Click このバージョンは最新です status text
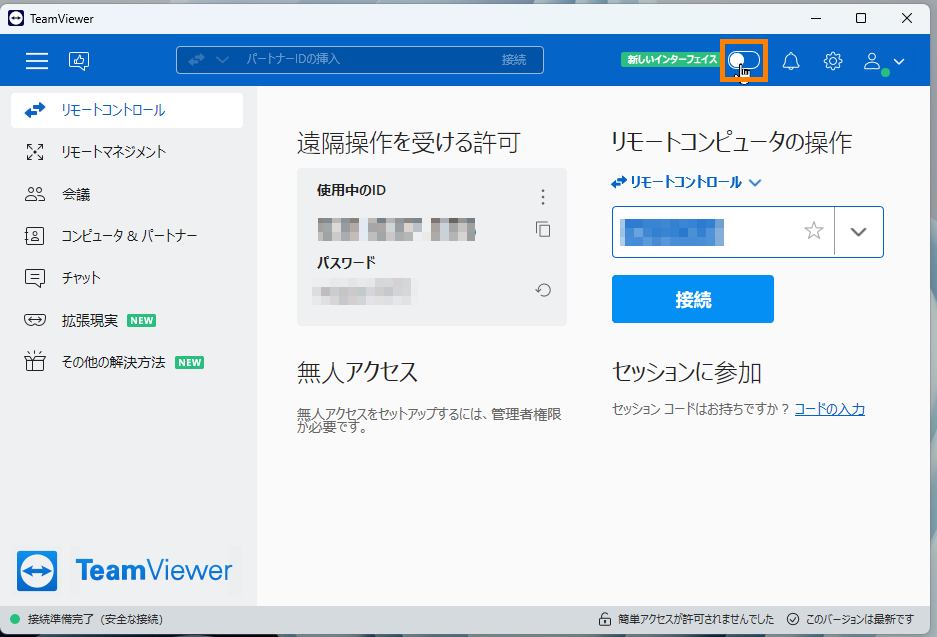The height and width of the screenshot is (637, 937). click(x=860, y=620)
